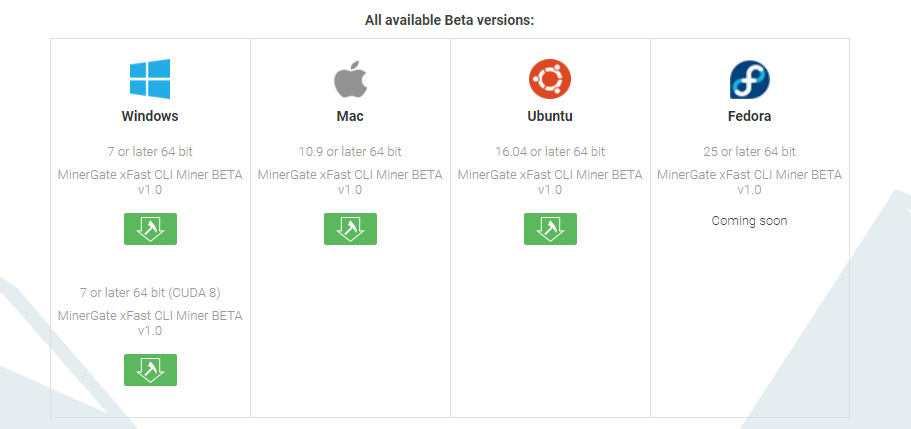Download the Windows 64 bit miner
Image resolution: width=911 pixels, height=429 pixels.
pyautogui.click(x=150, y=229)
